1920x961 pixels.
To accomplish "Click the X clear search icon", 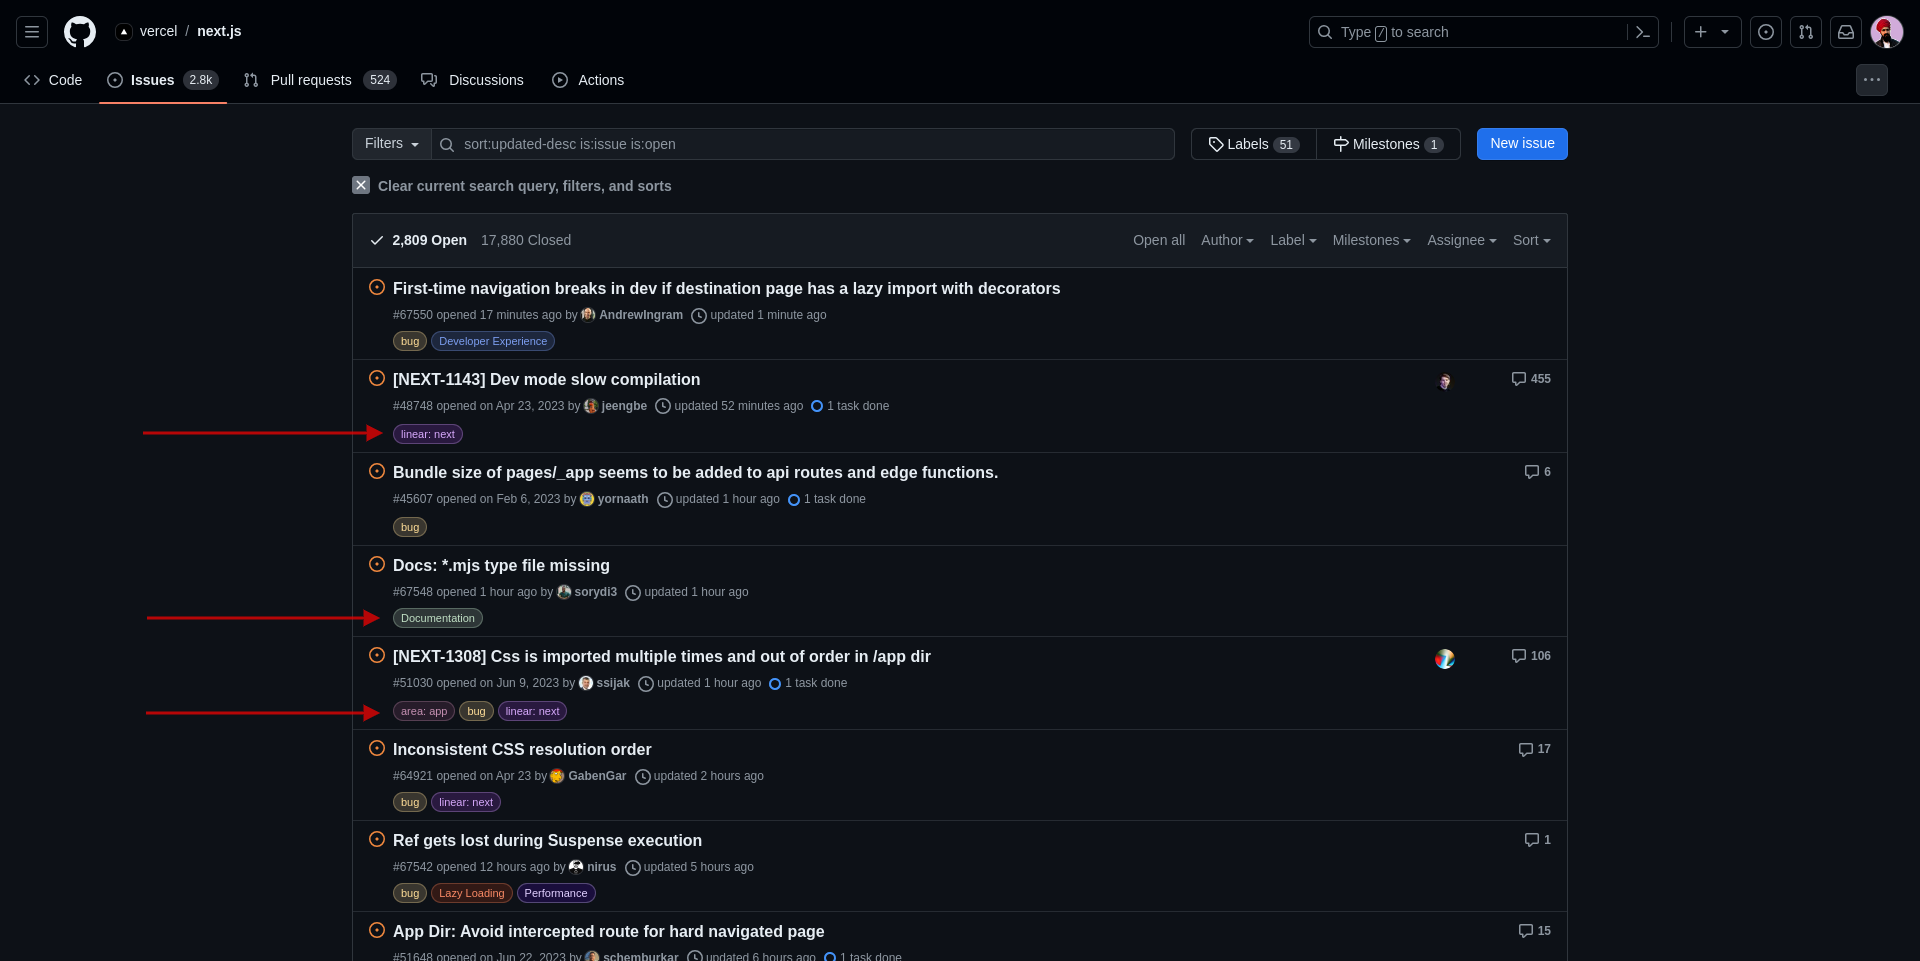I will pos(361,185).
